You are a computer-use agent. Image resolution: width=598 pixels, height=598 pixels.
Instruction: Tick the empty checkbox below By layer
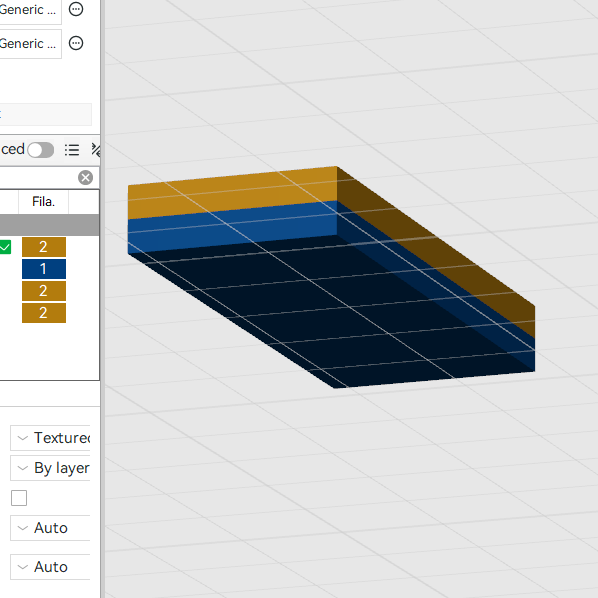point(19,498)
